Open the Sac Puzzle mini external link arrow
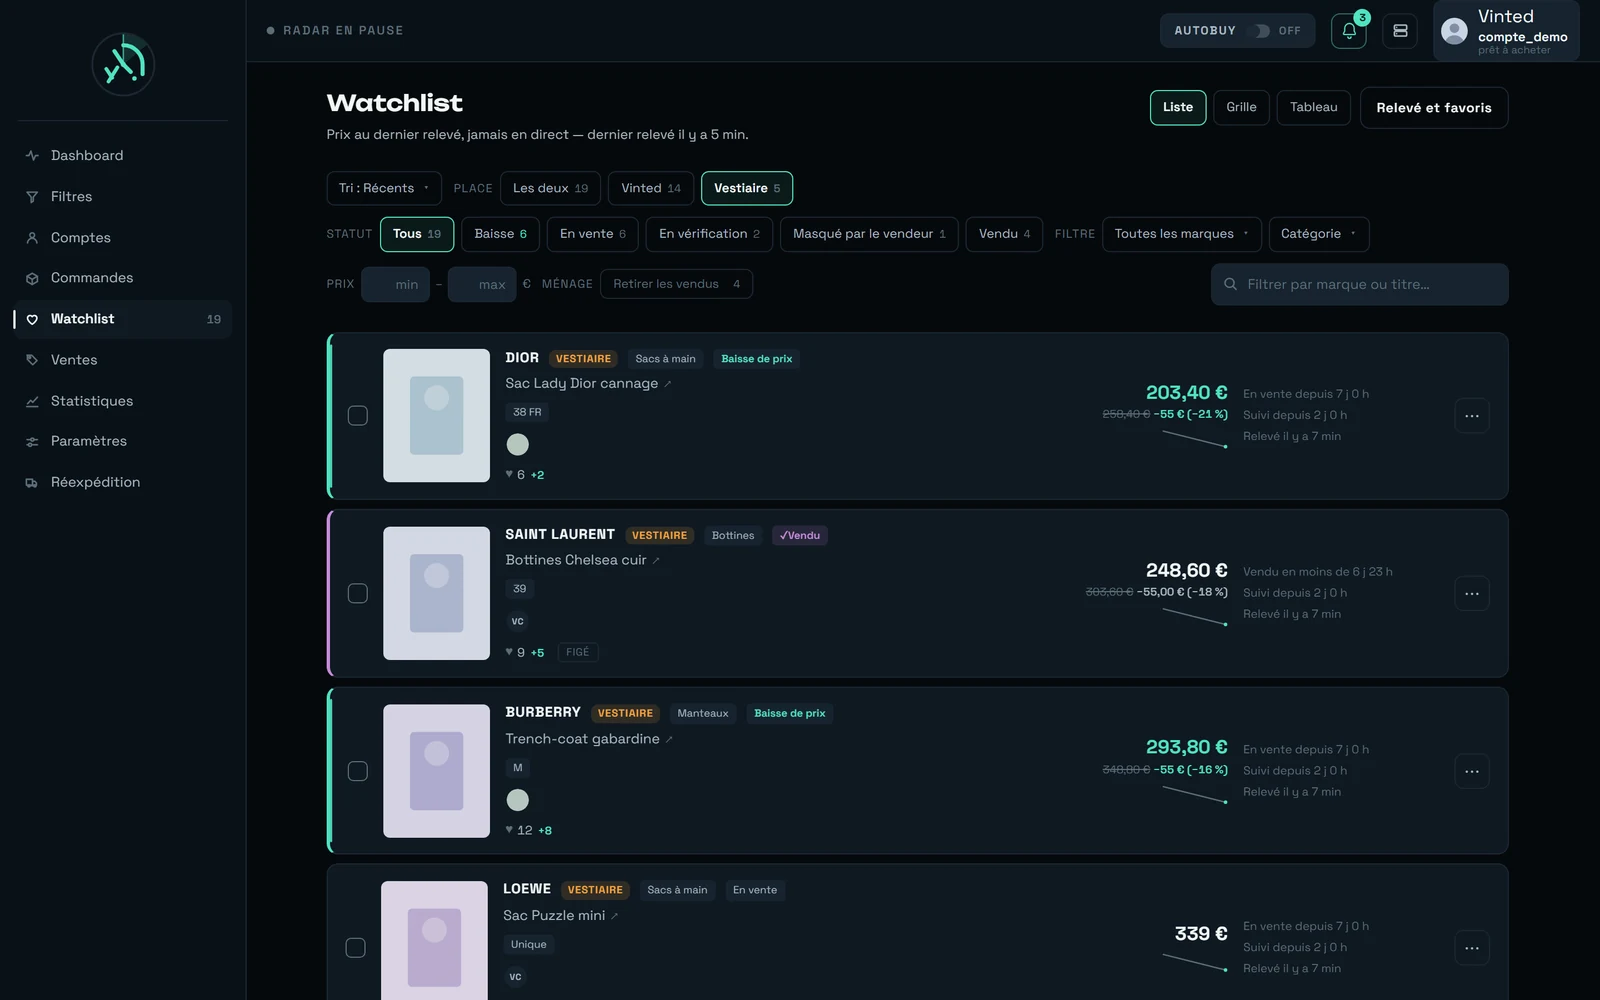This screenshot has height=1000, width=1600. point(615,916)
